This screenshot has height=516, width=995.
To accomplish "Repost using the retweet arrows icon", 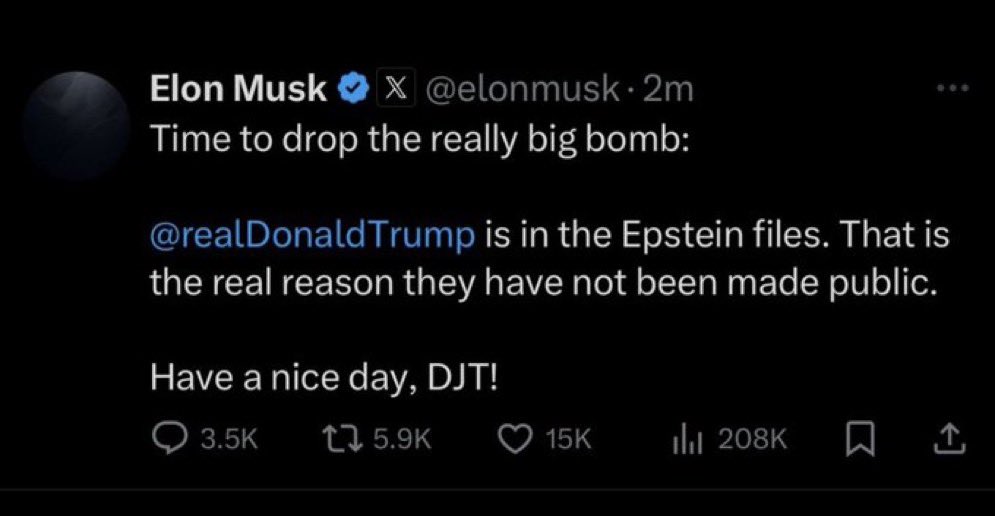I will point(341,439).
